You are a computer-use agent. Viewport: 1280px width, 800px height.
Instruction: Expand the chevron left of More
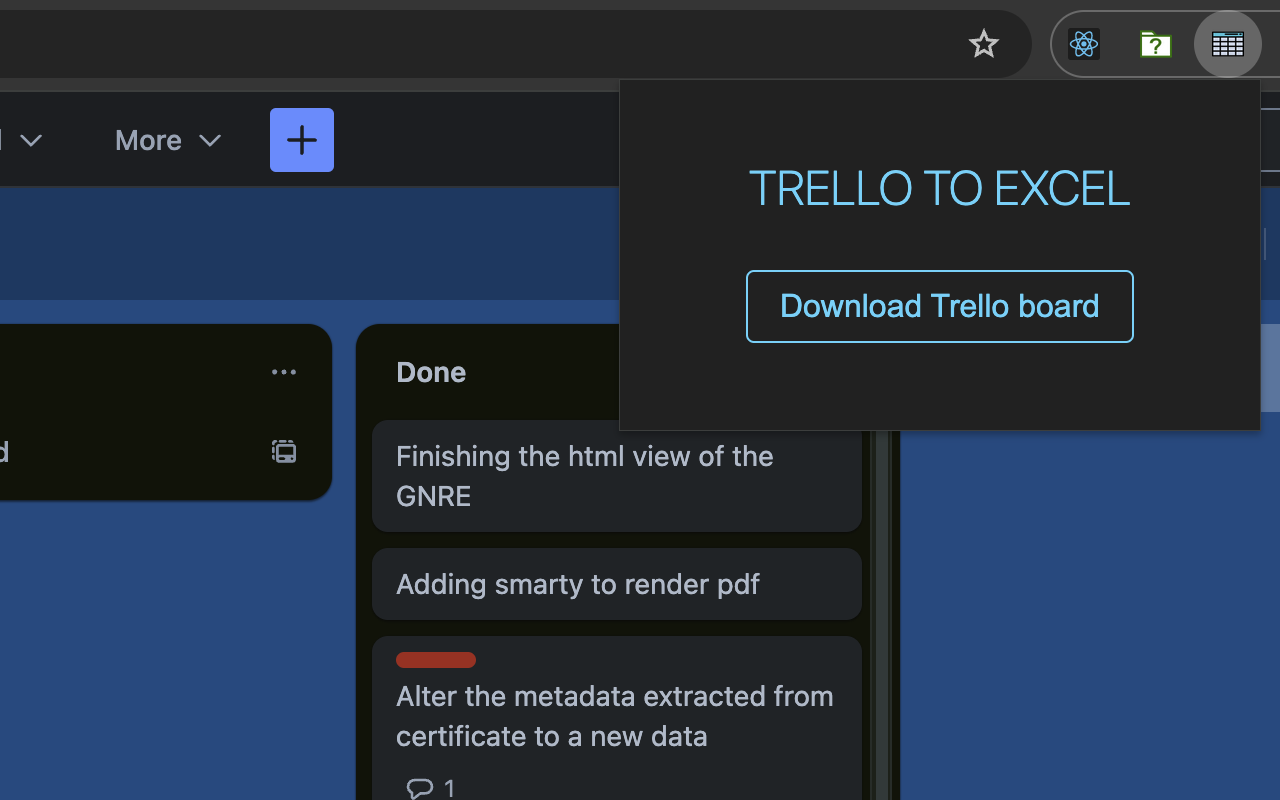[x=31, y=140]
